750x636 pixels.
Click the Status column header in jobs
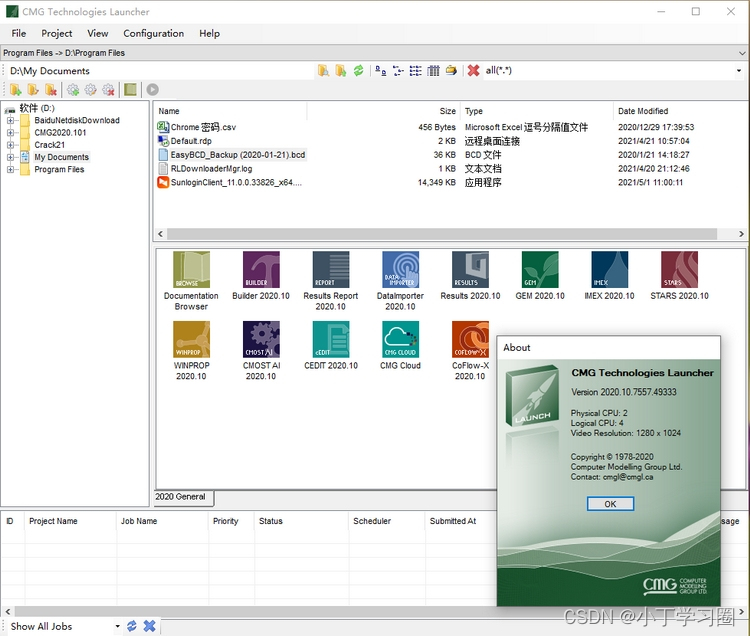pyautogui.click(x=301, y=521)
